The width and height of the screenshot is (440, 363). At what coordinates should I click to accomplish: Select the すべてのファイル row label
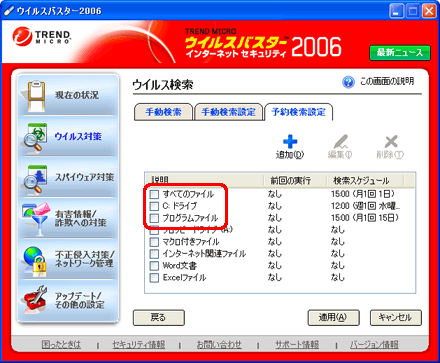[188, 194]
